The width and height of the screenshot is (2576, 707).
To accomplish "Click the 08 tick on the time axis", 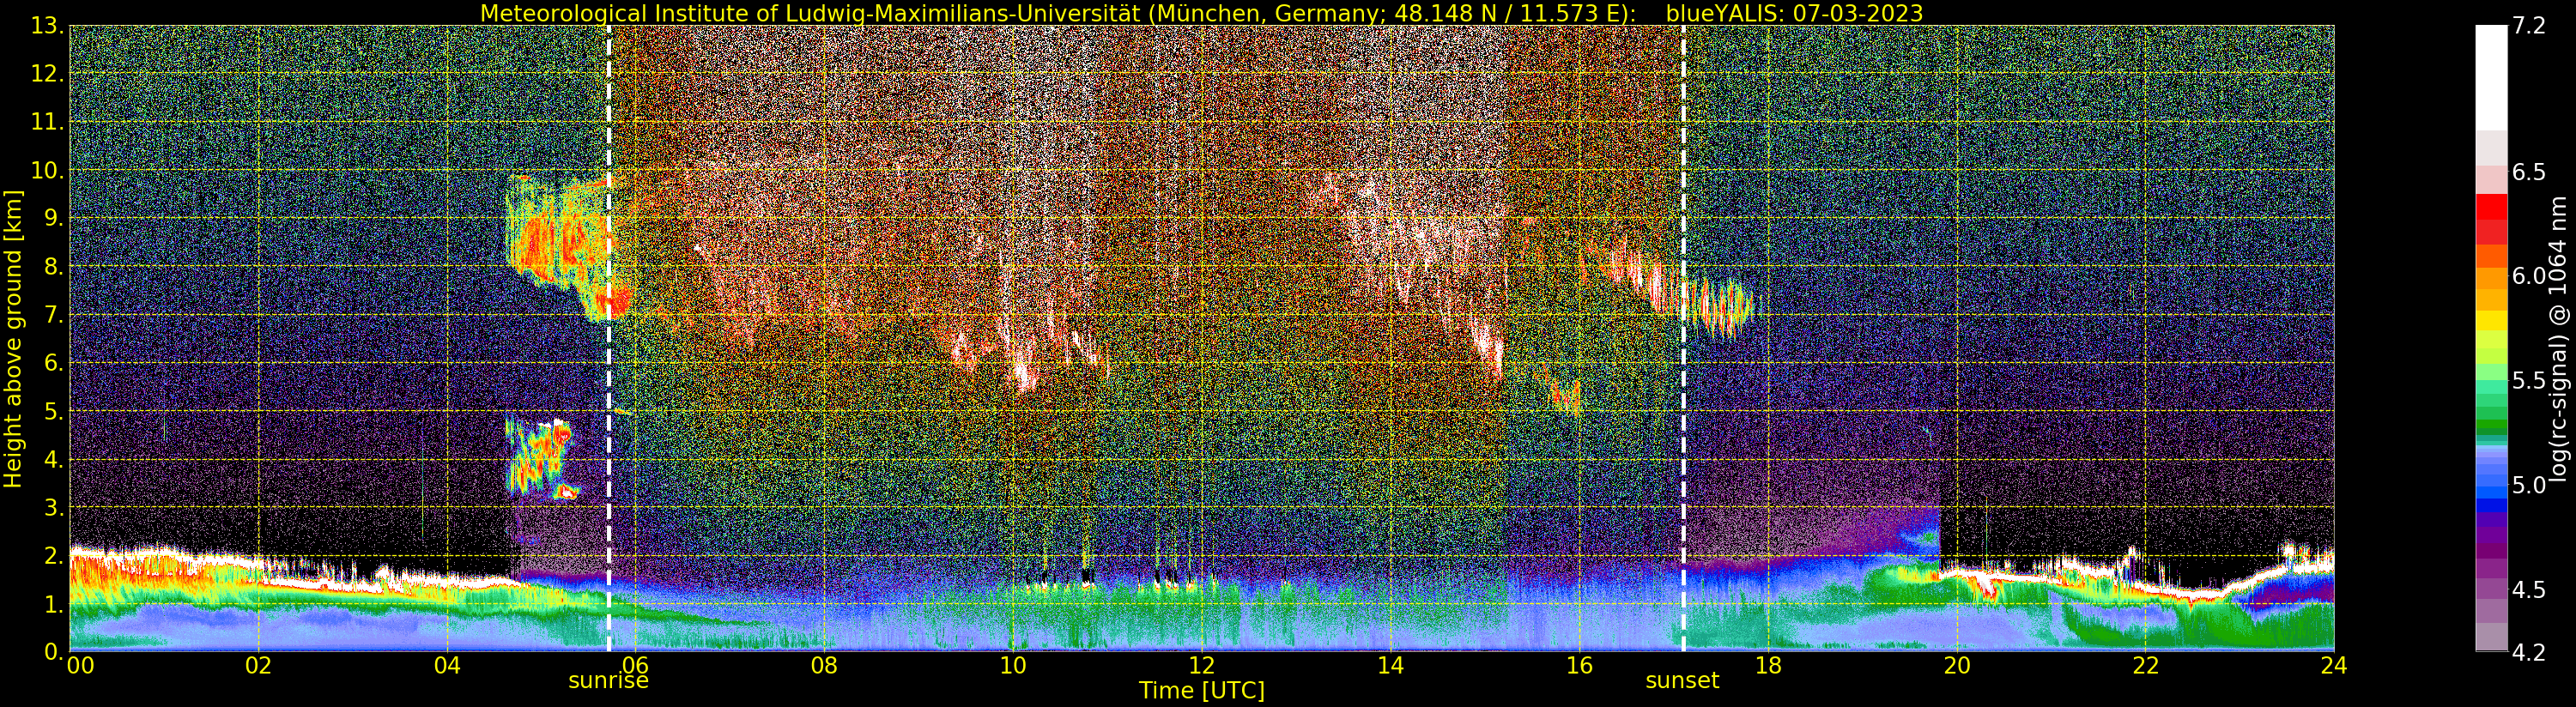I will click(824, 666).
